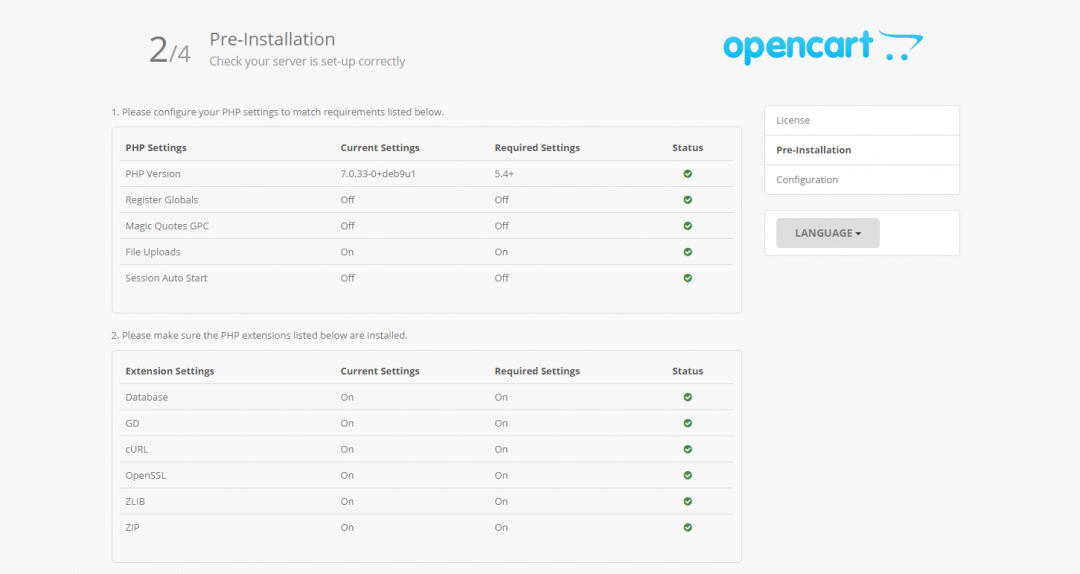1080x574 pixels.
Task: Click the PHP version value 7.0.33-0+deb9u1
Action: coord(378,174)
